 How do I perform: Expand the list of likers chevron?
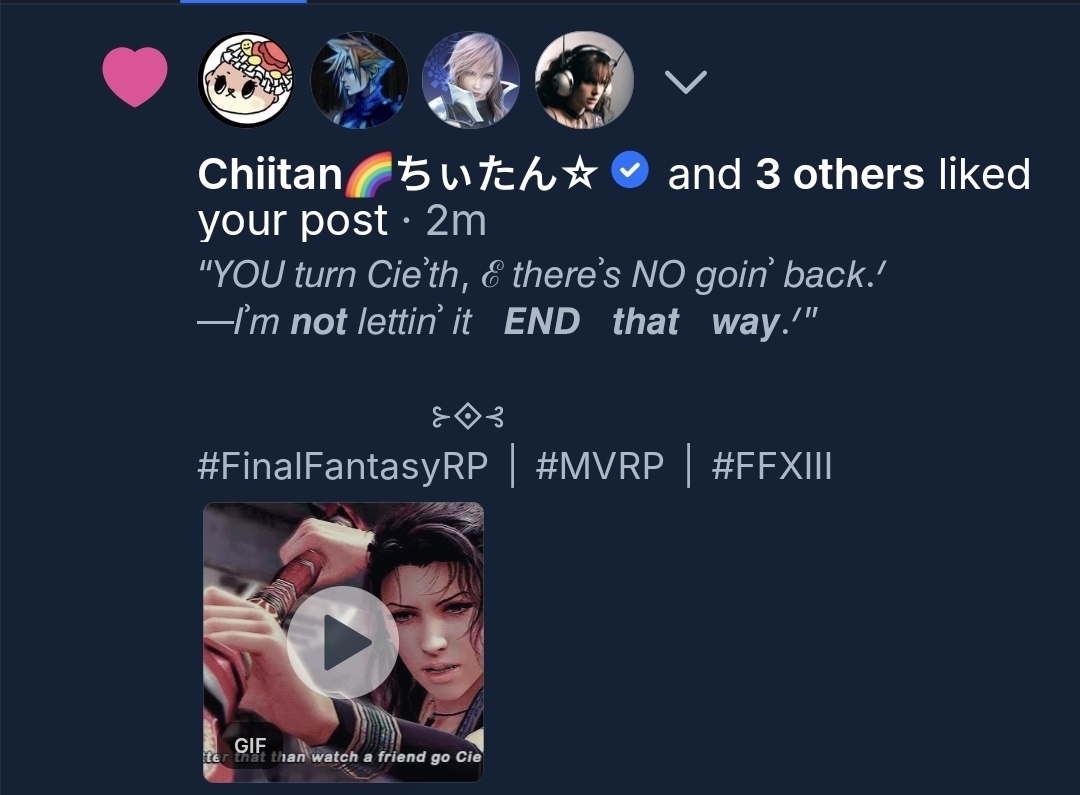[x=686, y=81]
